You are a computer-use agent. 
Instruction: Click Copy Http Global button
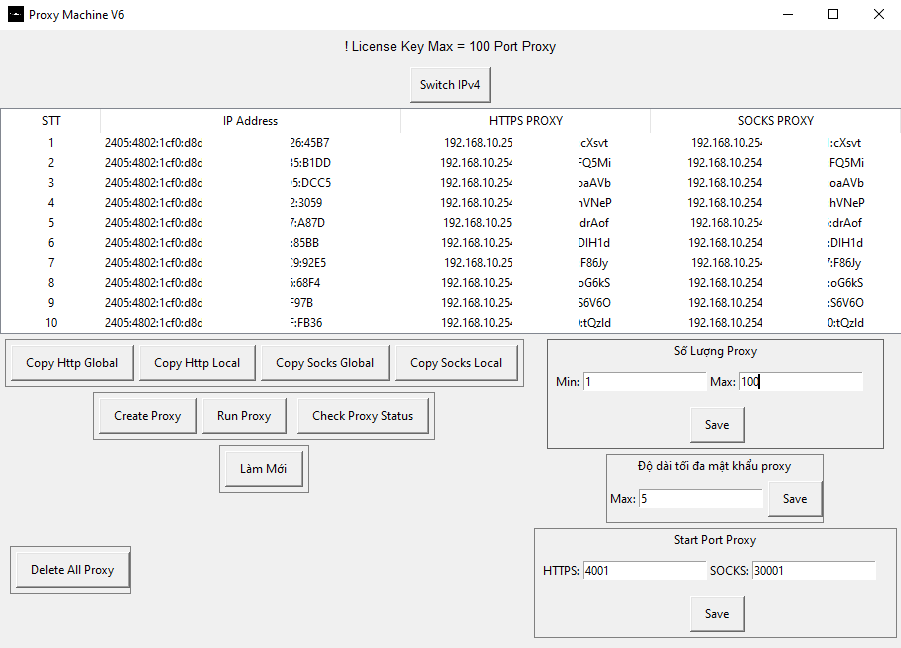(72, 363)
